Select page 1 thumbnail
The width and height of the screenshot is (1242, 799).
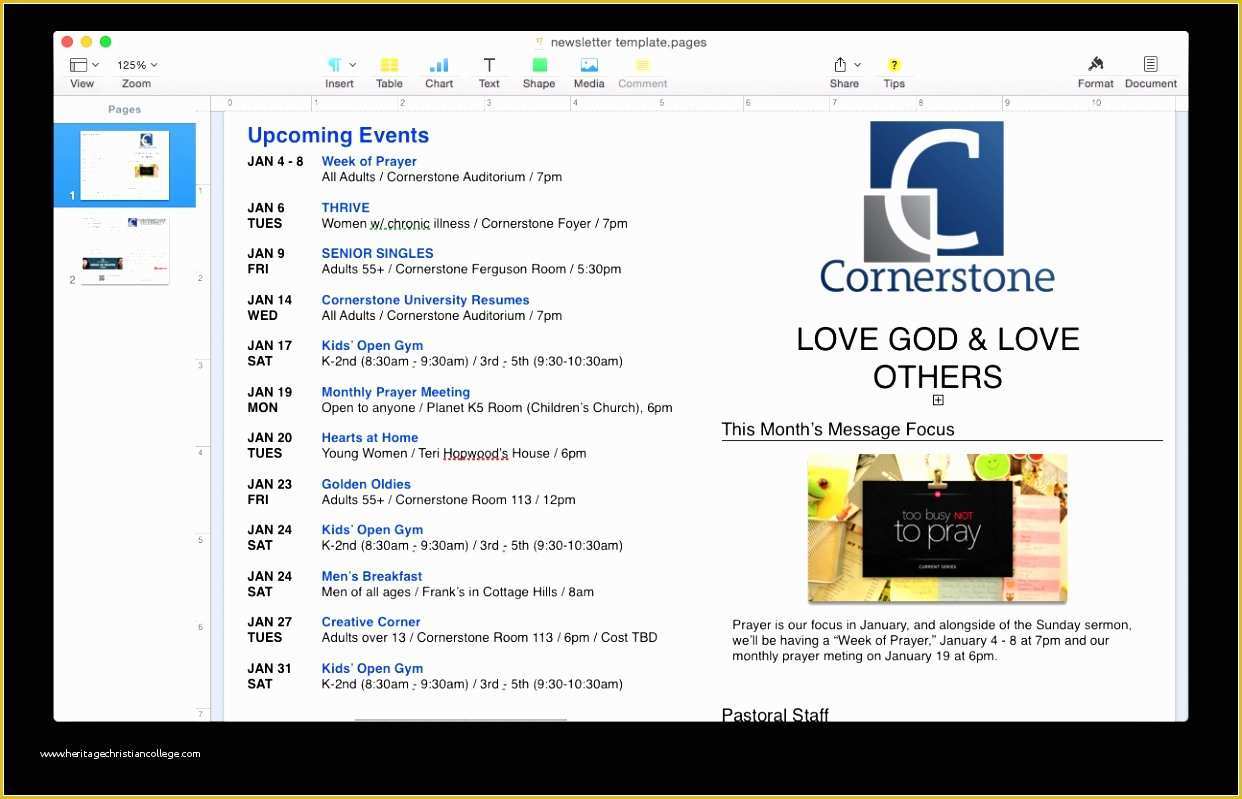124,165
